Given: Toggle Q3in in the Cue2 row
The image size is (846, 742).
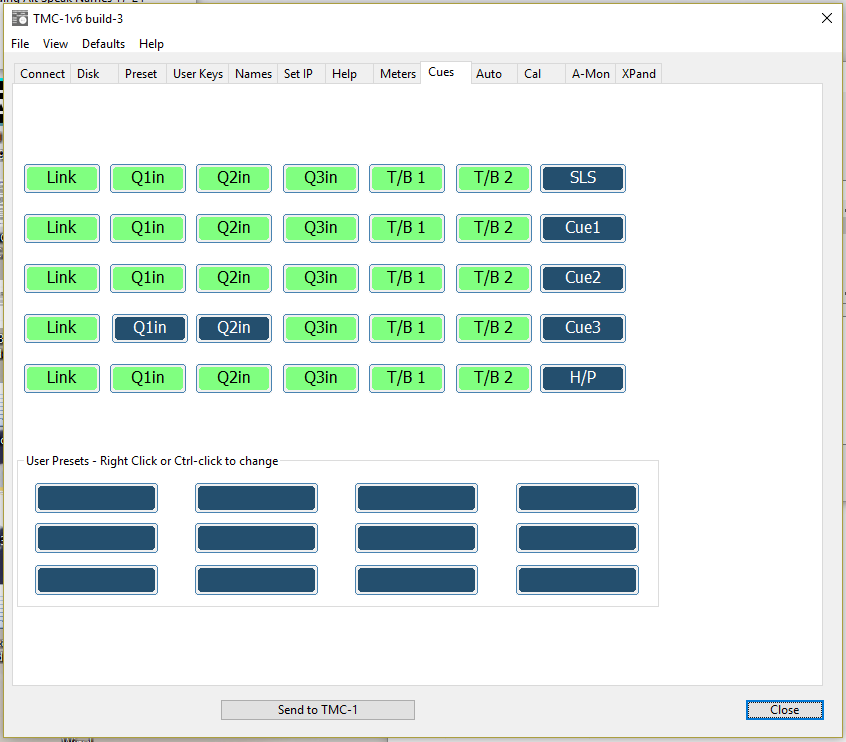Looking at the screenshot, I should click(x=320, y=278).
